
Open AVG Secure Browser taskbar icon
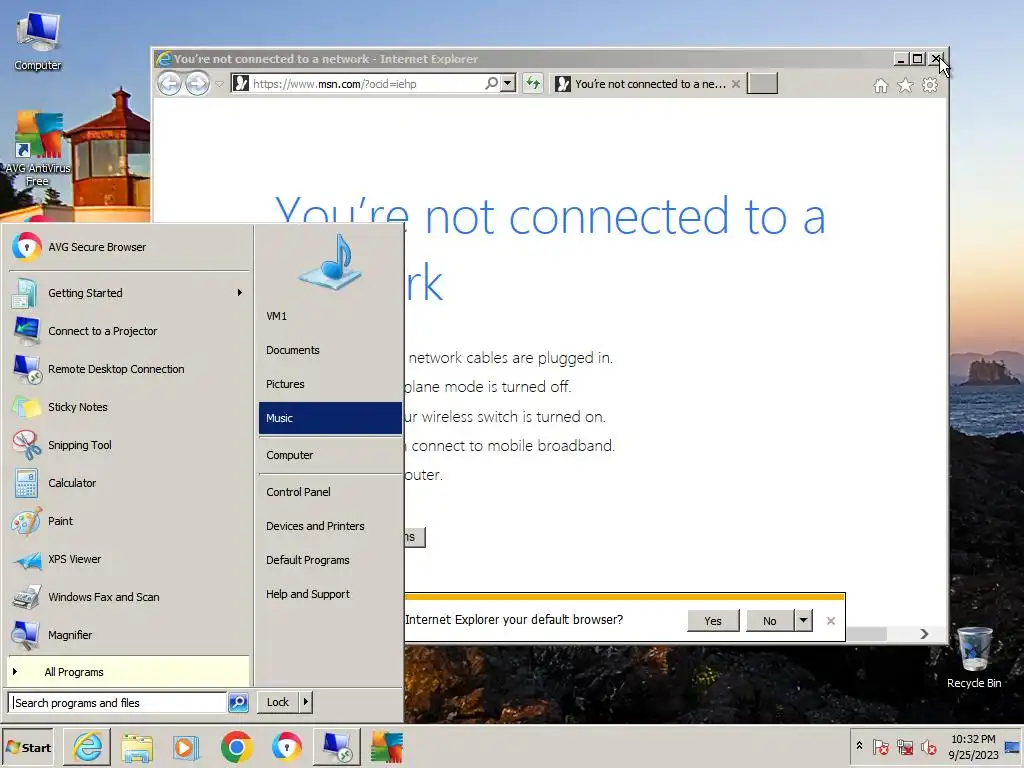coord(287,747)
